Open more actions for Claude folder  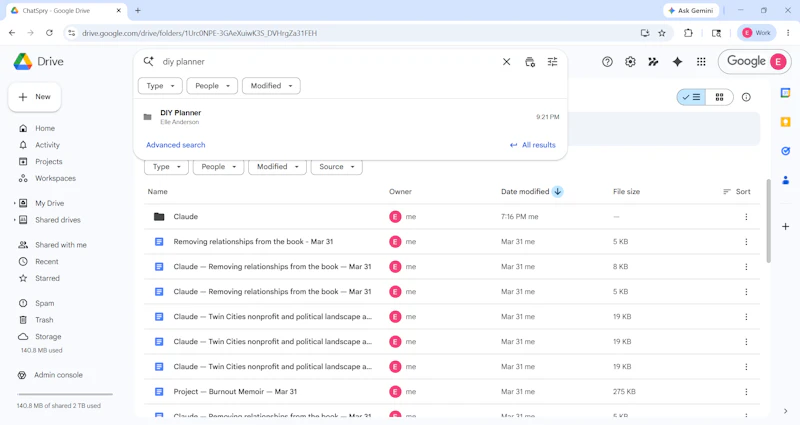click(x=746, y=217)
